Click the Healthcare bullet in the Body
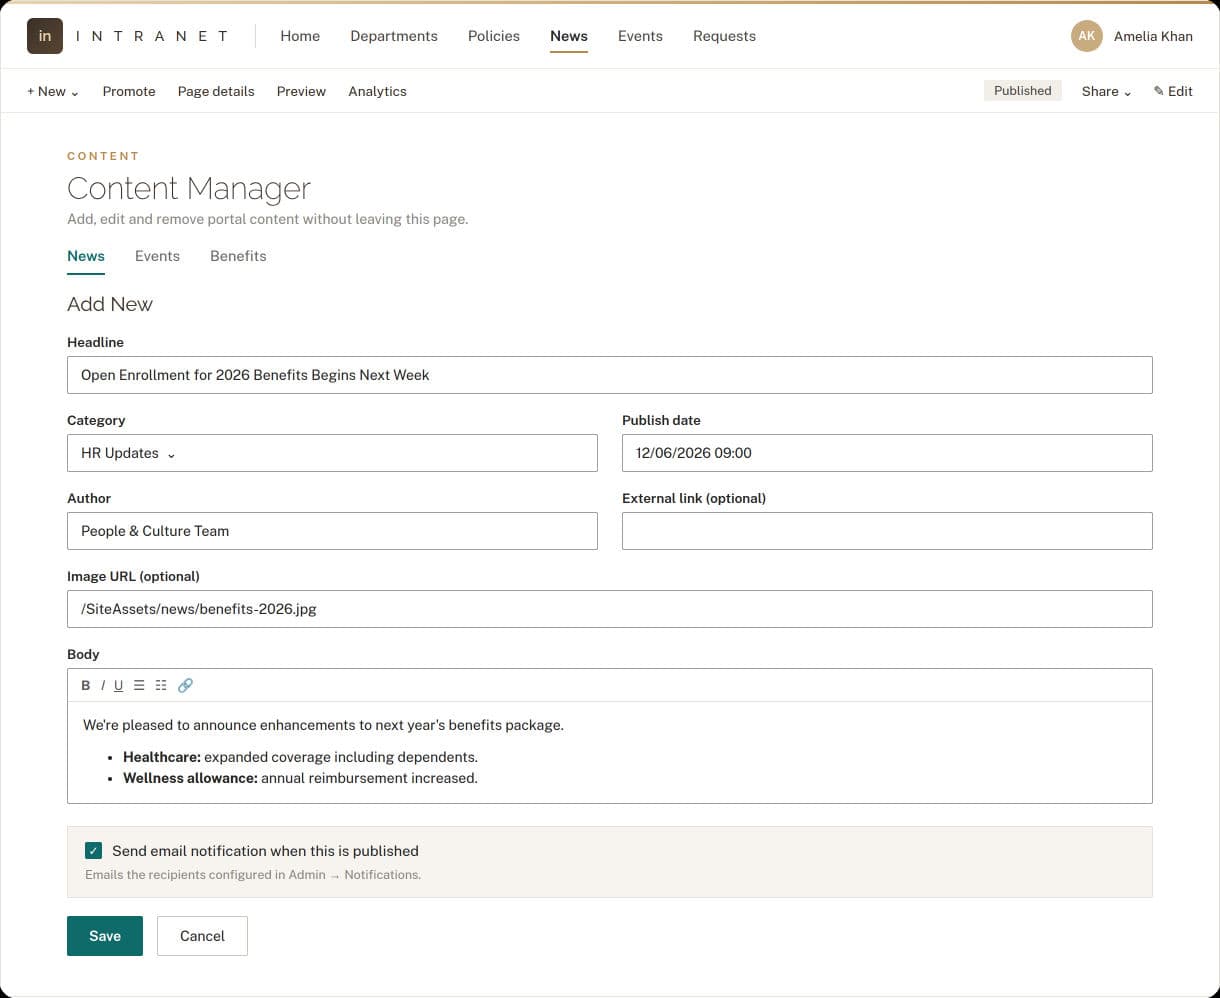The image size is (1220, 998). click(300, 757)
